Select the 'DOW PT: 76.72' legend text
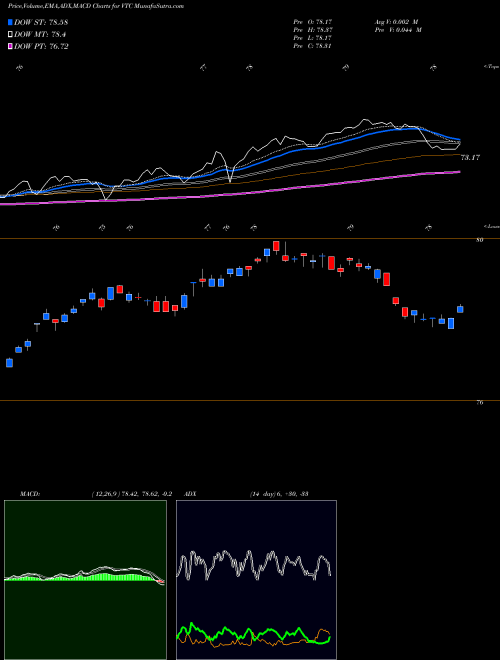Viewport: 500px width, 660px height. pyautogui.click(x=41, y=46)
